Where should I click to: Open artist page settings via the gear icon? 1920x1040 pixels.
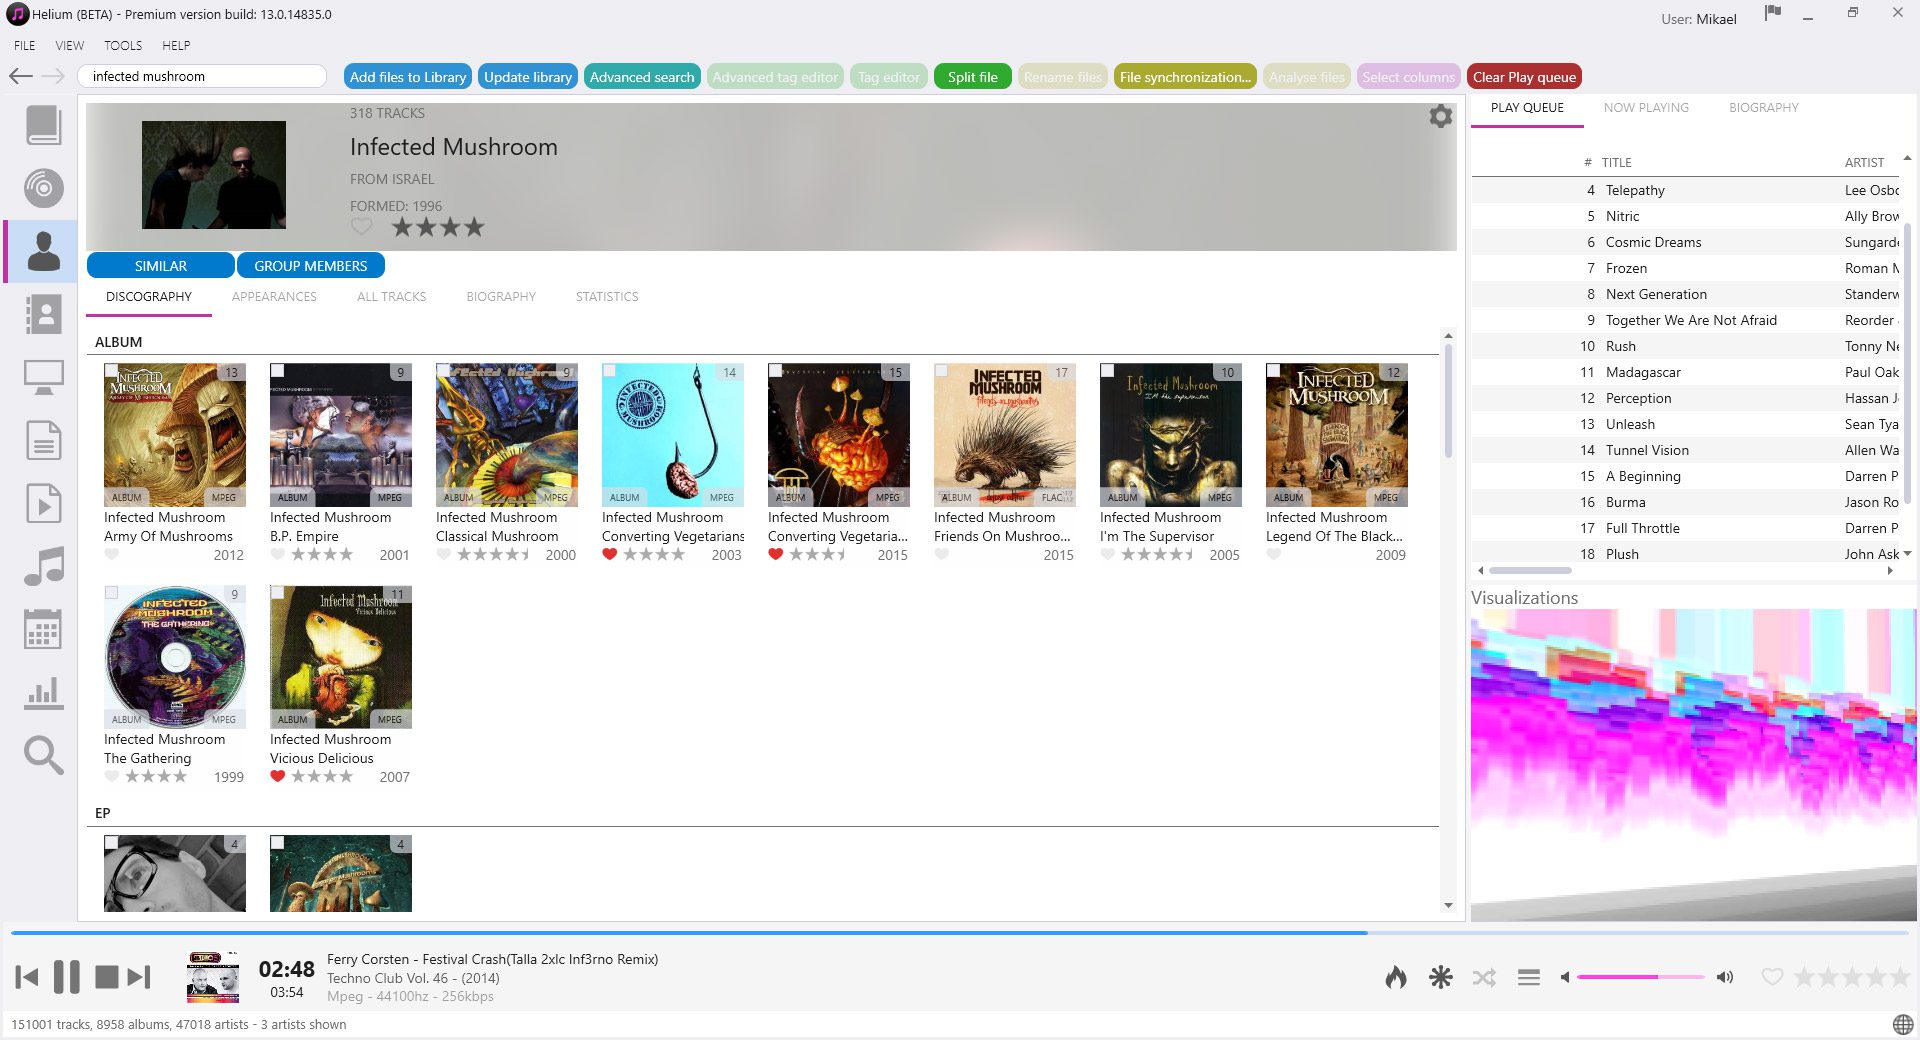(x=1440, y=116)
